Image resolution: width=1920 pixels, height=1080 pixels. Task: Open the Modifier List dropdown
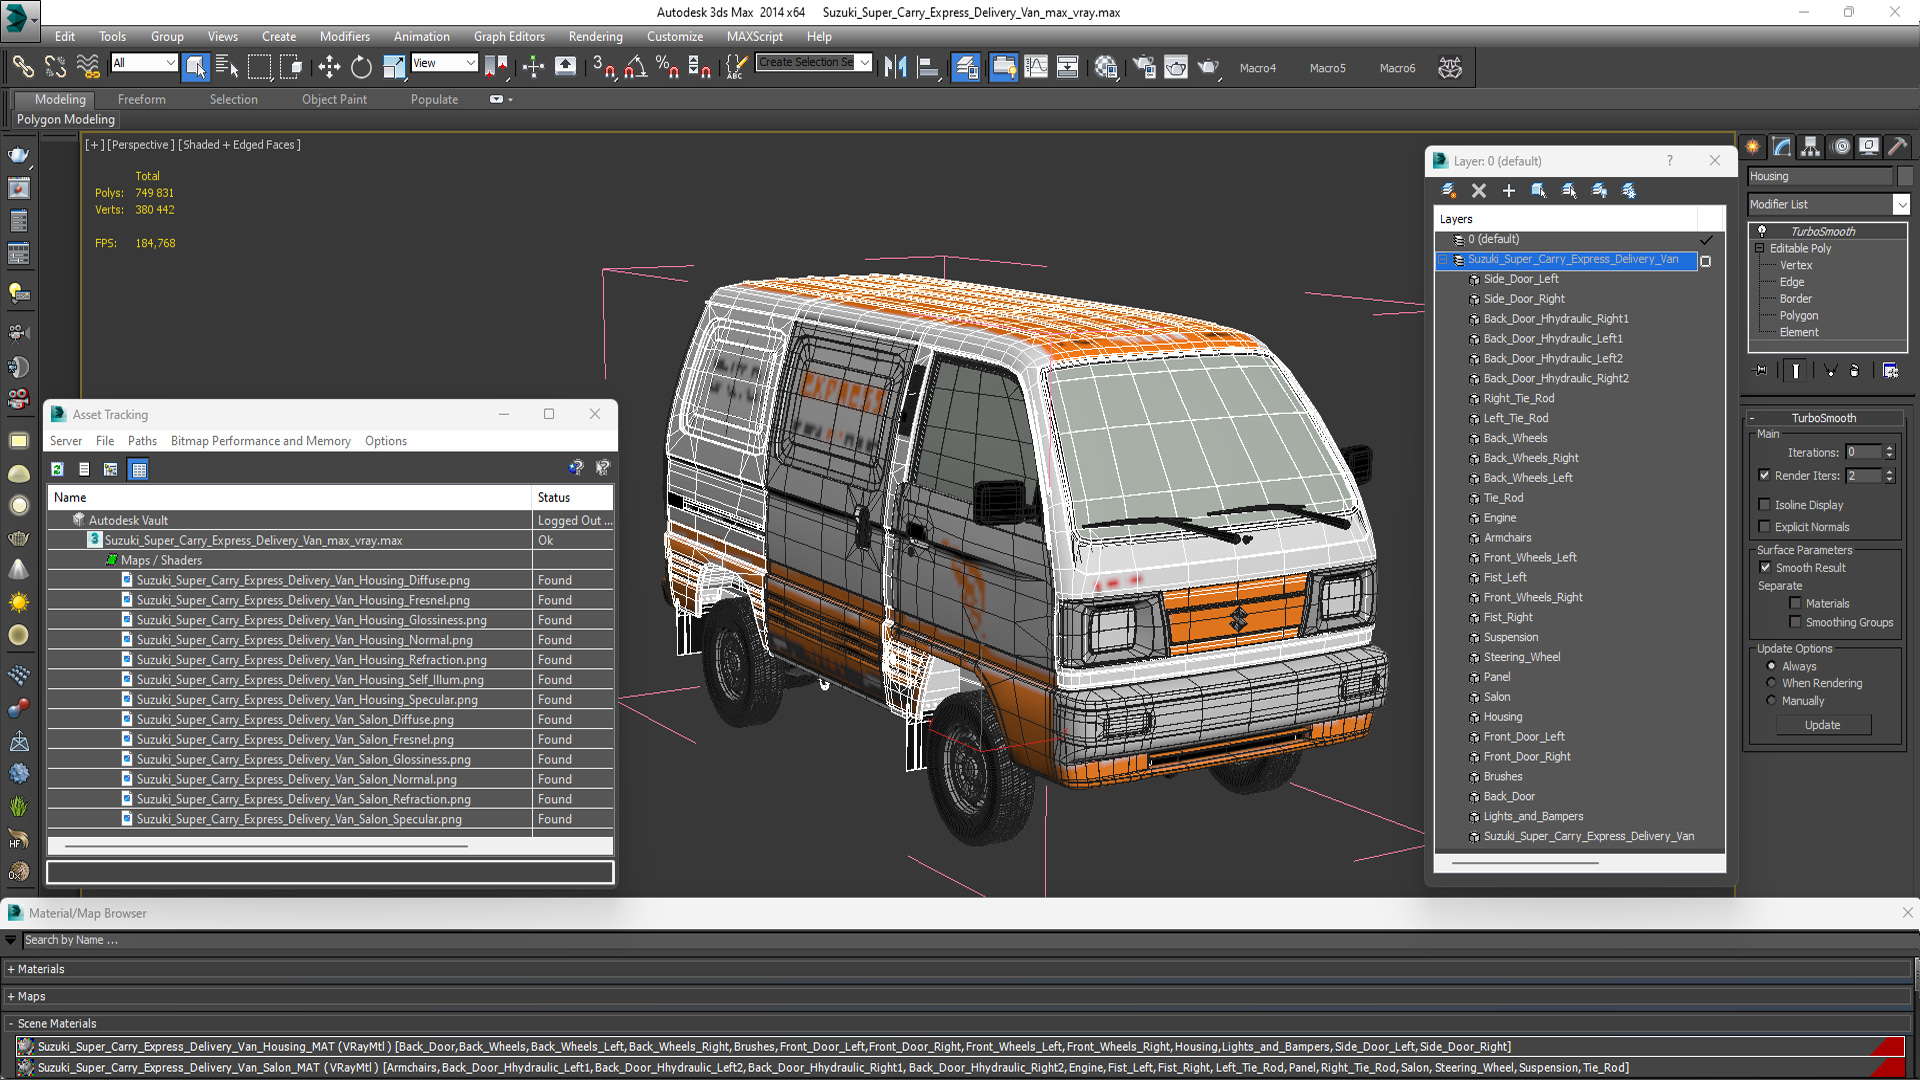(1901, 204)
